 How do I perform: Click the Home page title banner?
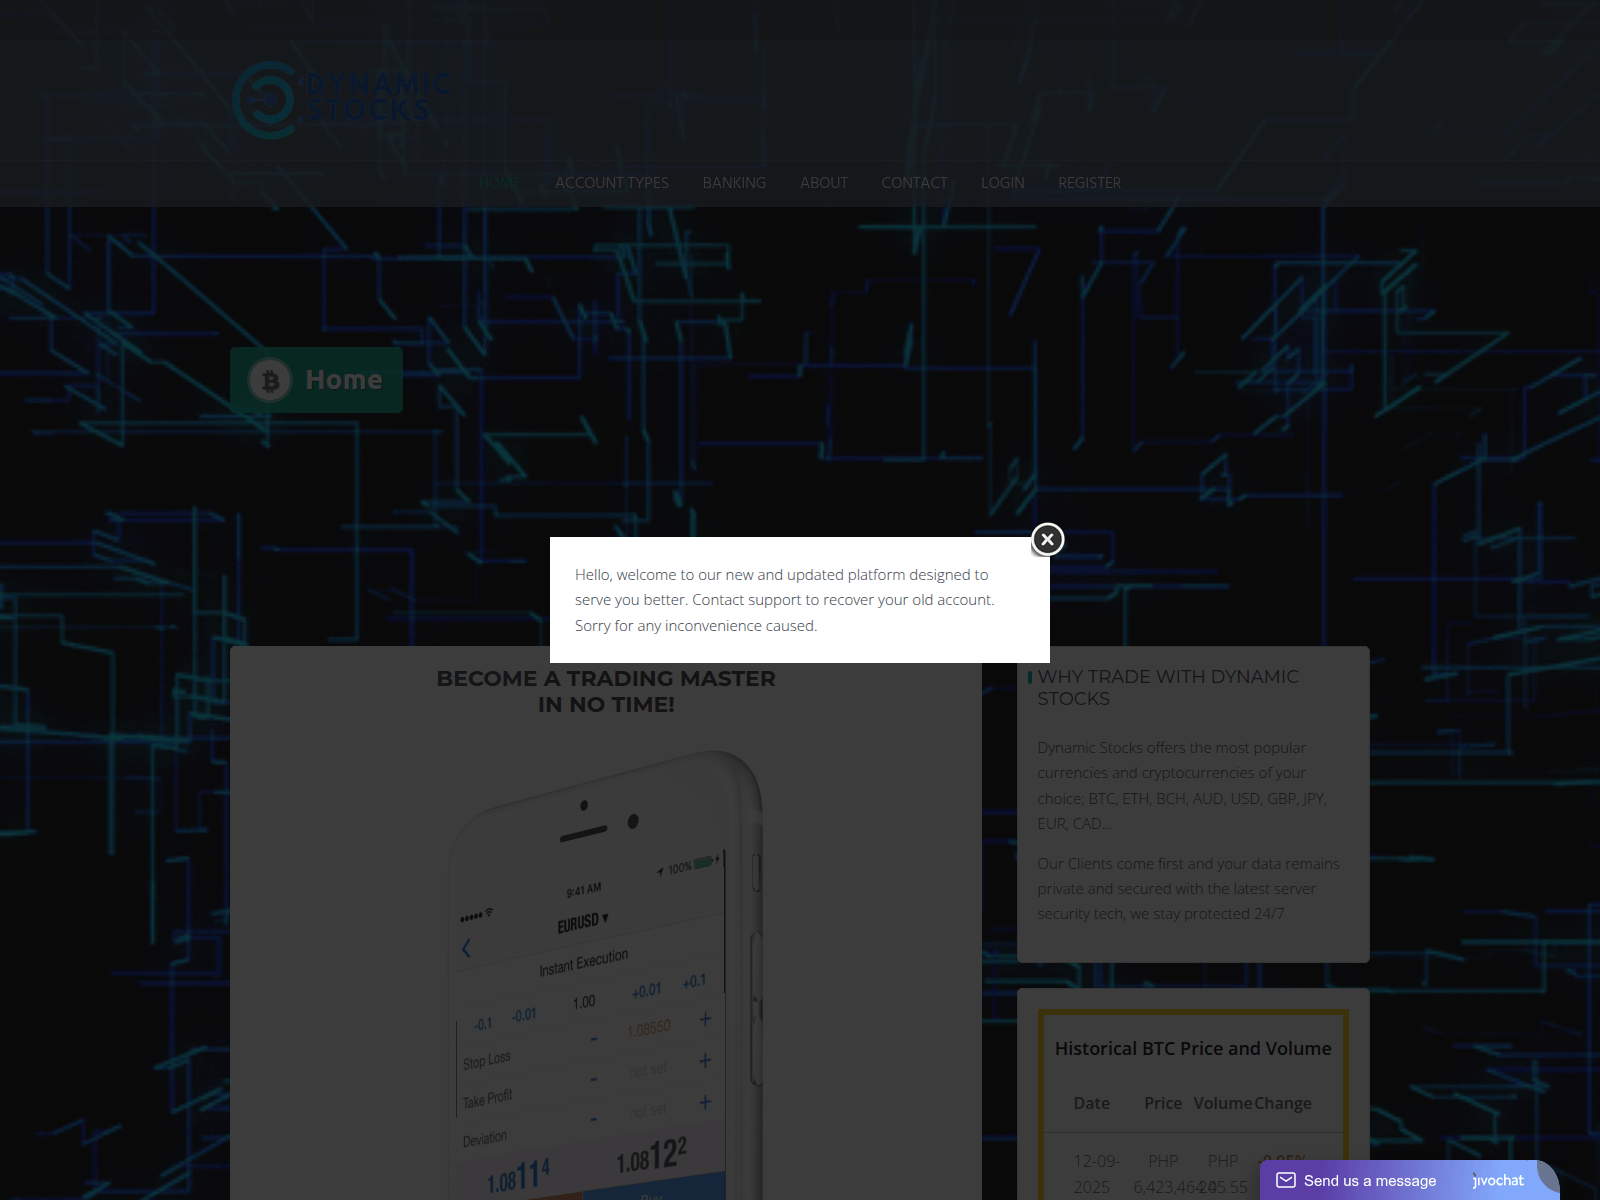point(317,380)
